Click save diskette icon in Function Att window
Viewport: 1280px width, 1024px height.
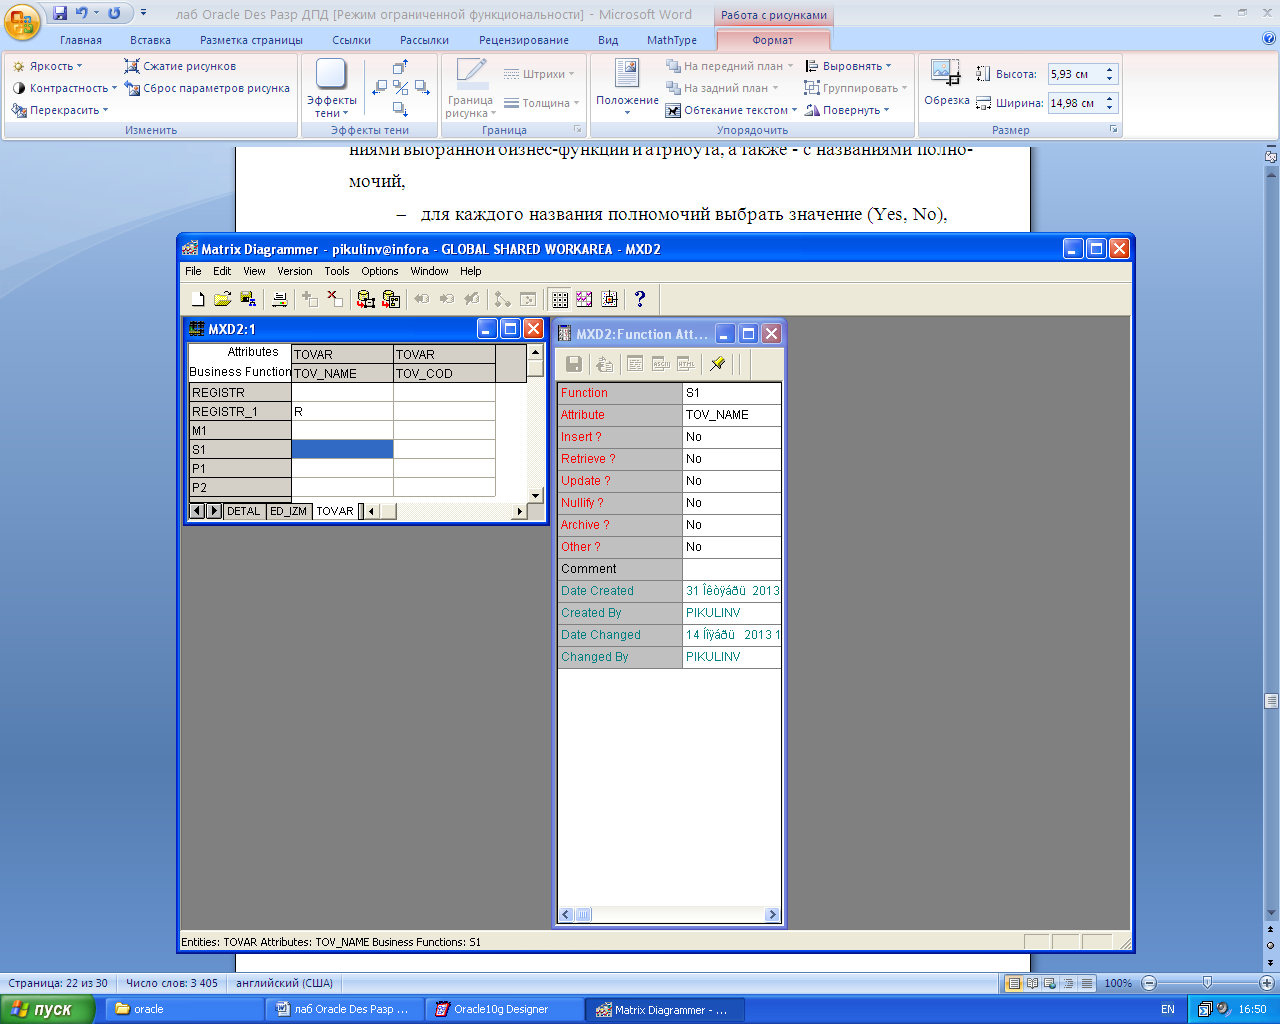(x=574, y=364)
